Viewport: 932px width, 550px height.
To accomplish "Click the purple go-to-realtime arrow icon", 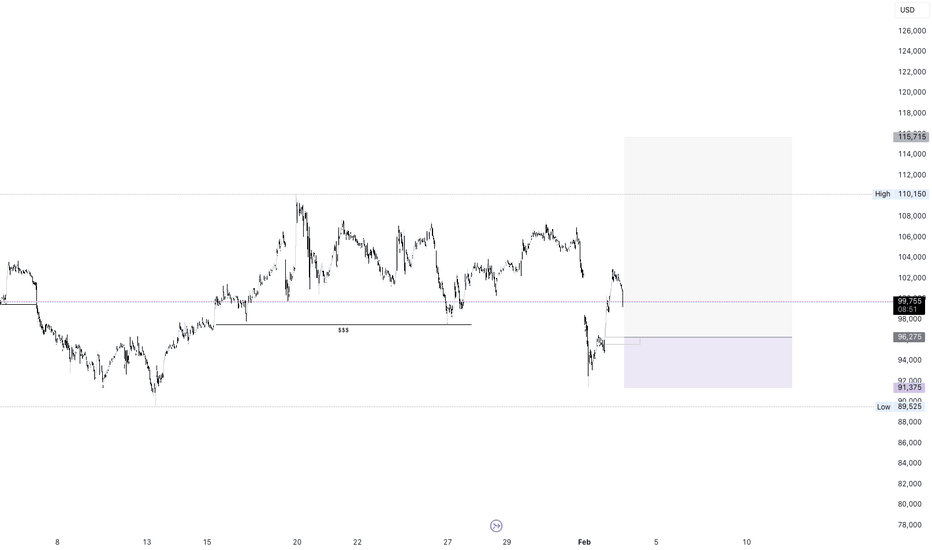I will (x=496, y=526).
